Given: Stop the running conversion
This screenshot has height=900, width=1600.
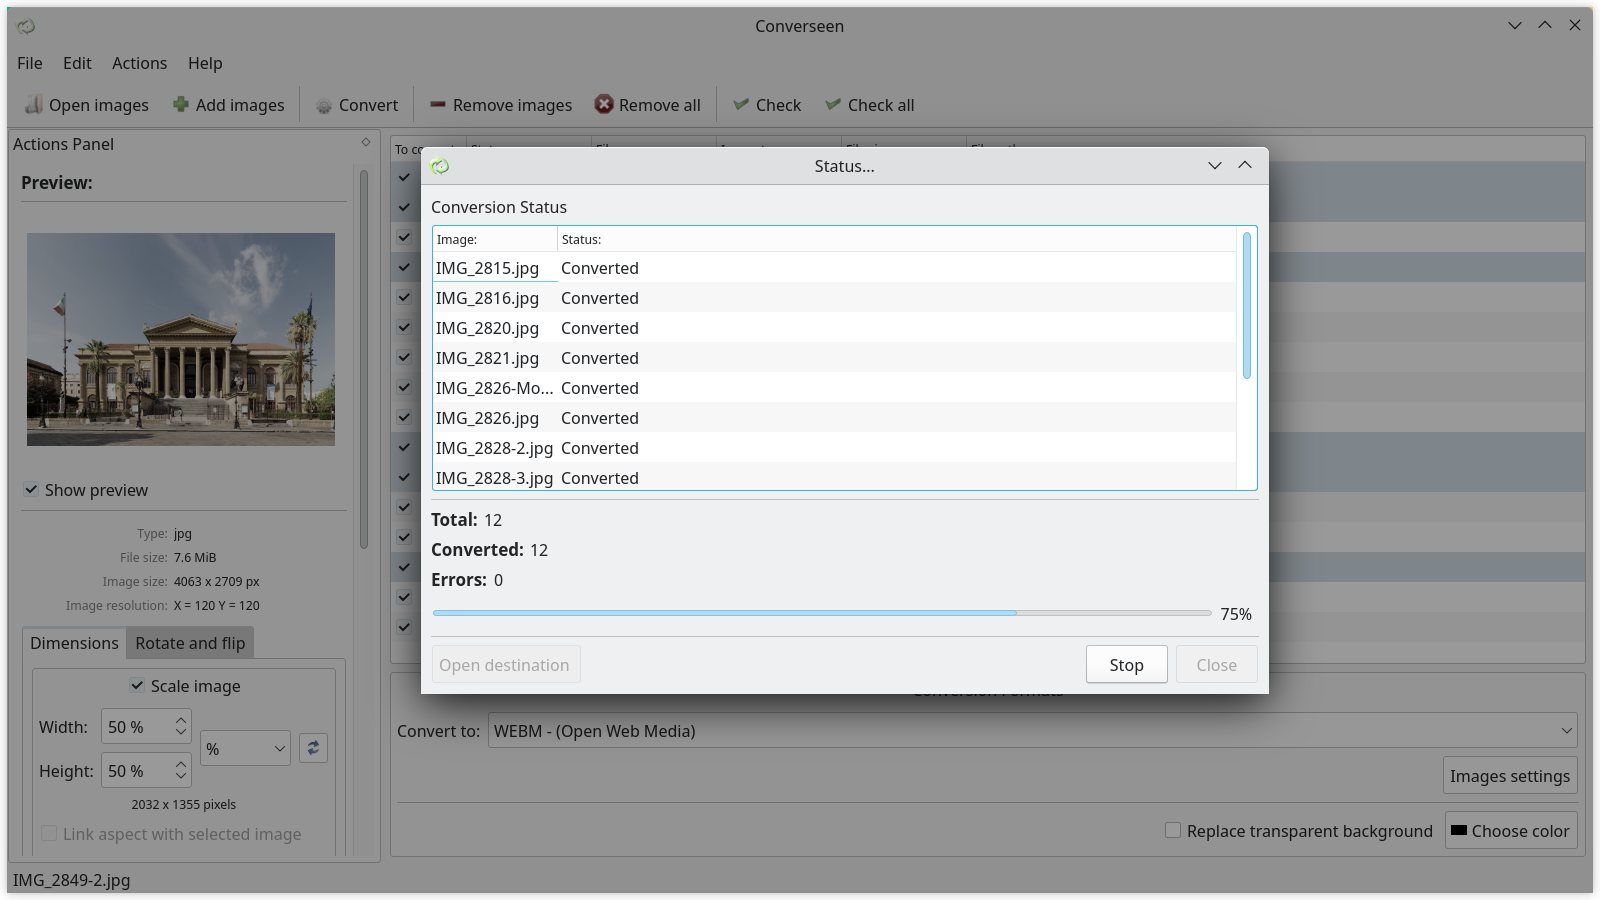Looking at the screenshot, I should [1126, 664].
